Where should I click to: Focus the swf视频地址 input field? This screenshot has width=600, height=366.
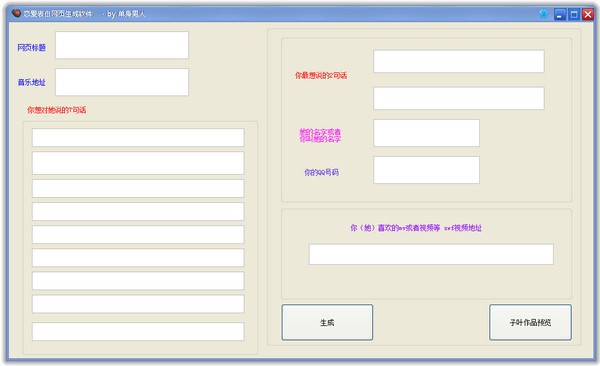click(431, 254)
